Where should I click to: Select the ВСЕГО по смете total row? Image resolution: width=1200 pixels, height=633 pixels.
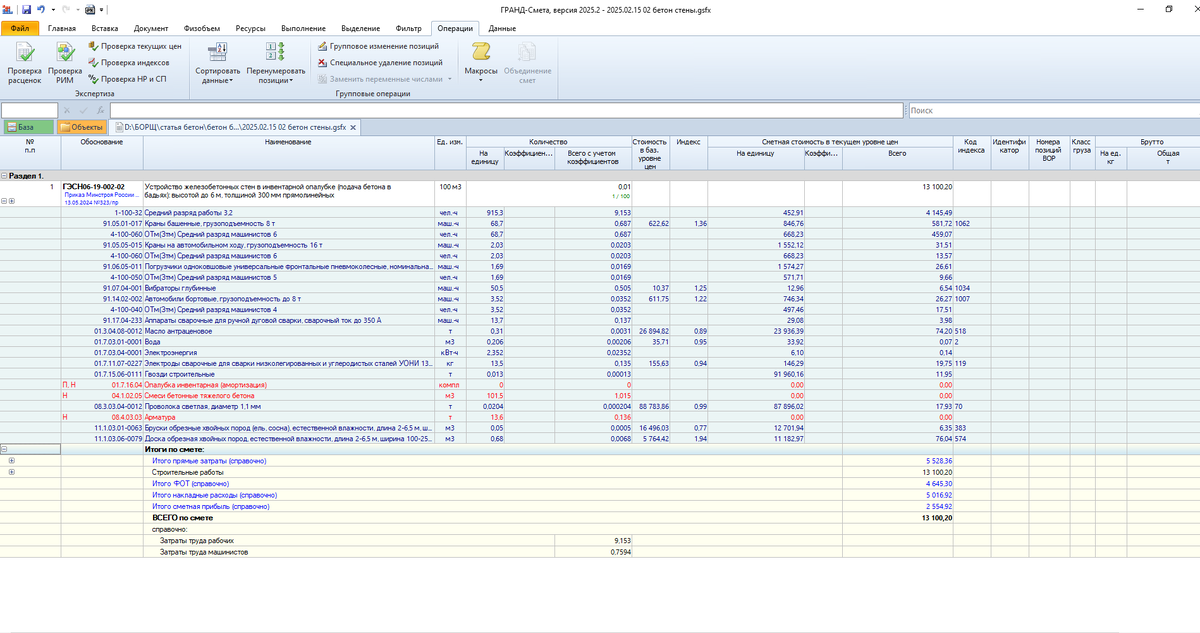(600, 519)
